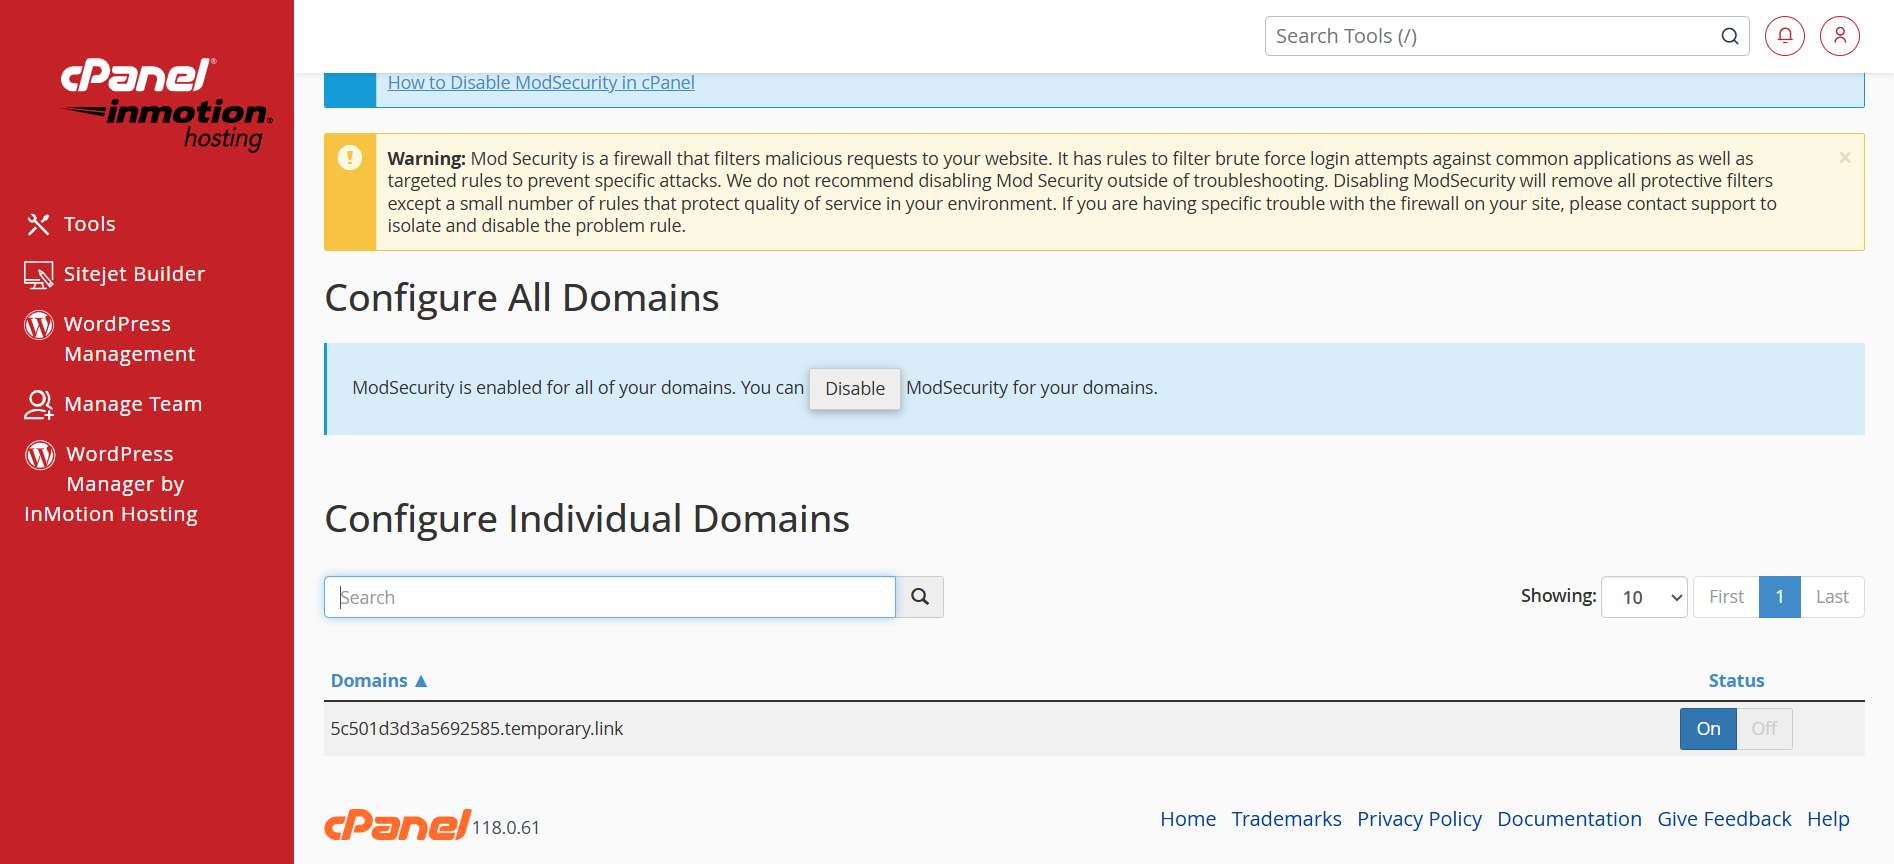This screenshot has width=1894, height=864.
Task: Click the WordPress Management logo icon
Action: click(x=39, y=324)
